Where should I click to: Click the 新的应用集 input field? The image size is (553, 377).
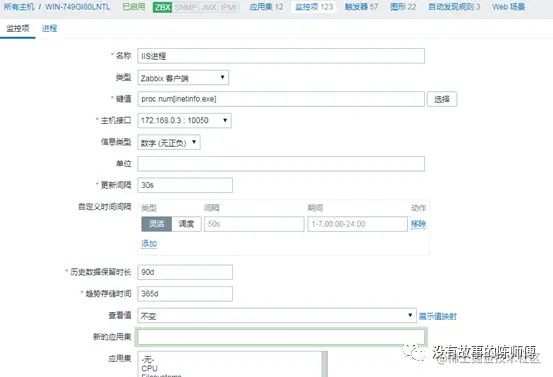(281, 337)
